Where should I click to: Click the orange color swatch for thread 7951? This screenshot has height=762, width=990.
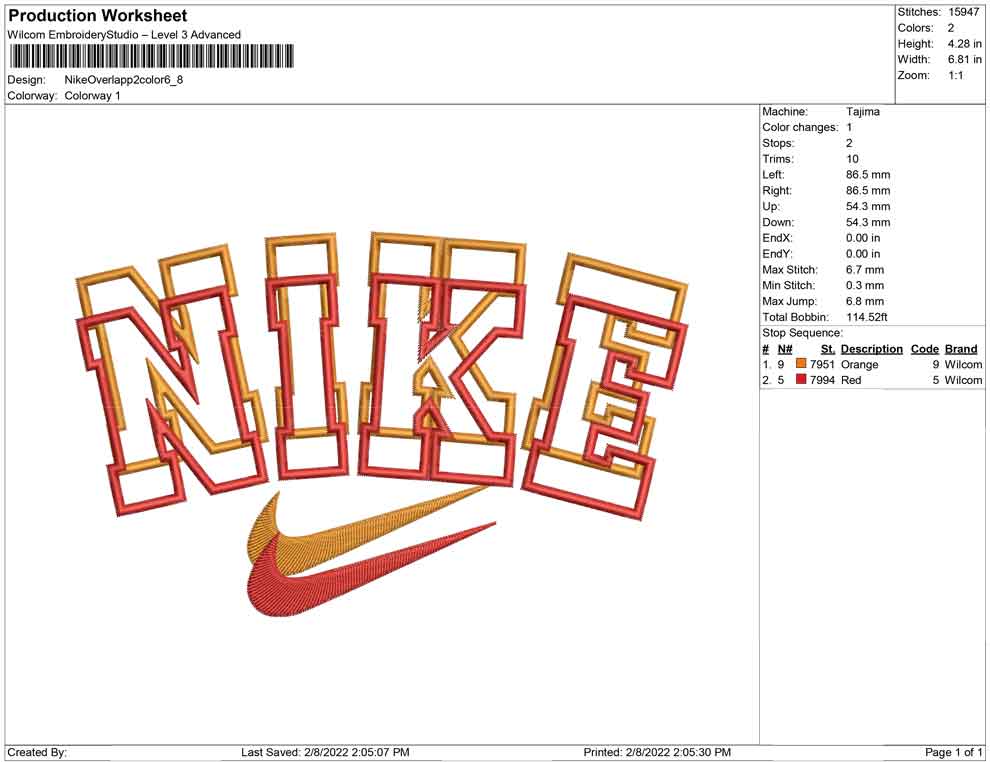(x=801, y=364)
